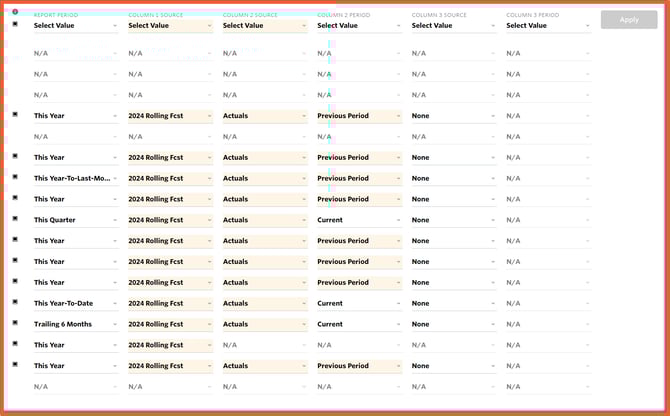Viewport: 670px width, 416px height.
Task: Open the Actuals dropdown in This Year-To-Date row
Action: pos(264,303)
